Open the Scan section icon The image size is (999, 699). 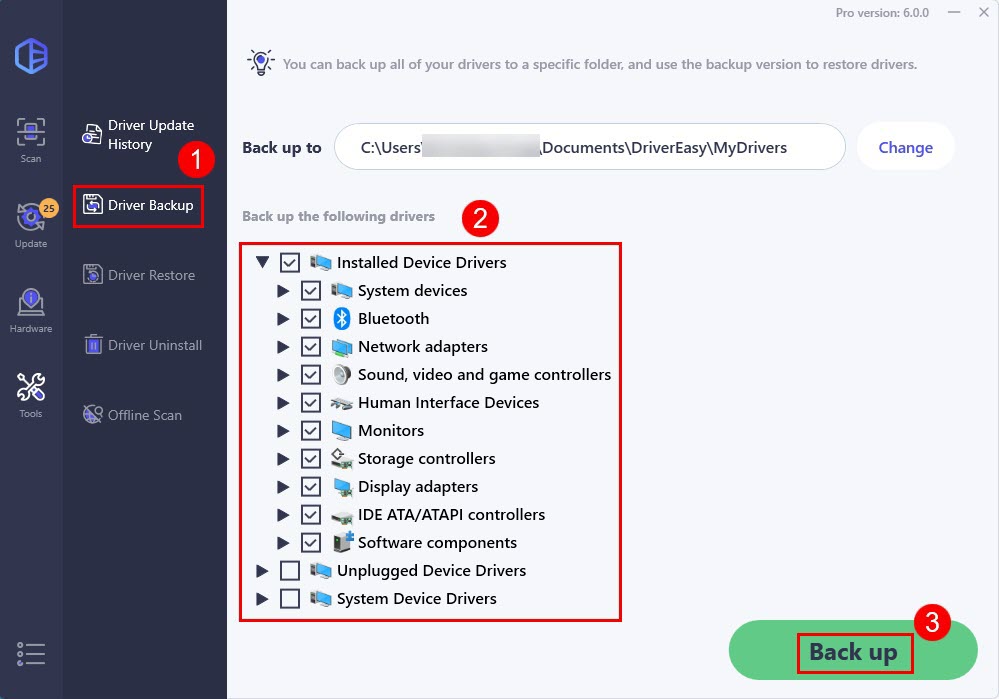pyautogui.click(x=31, y=133)
